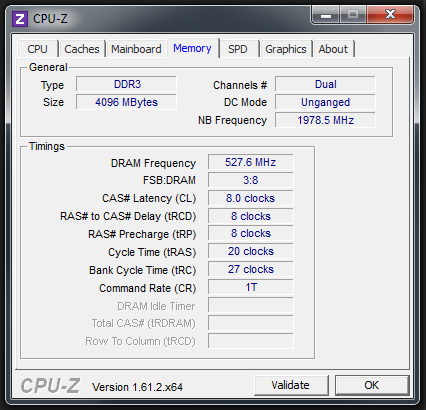Minimize the CPU-Z window
Image resolution: width=426 pixels, height=410 pixels.
[326, 15]
